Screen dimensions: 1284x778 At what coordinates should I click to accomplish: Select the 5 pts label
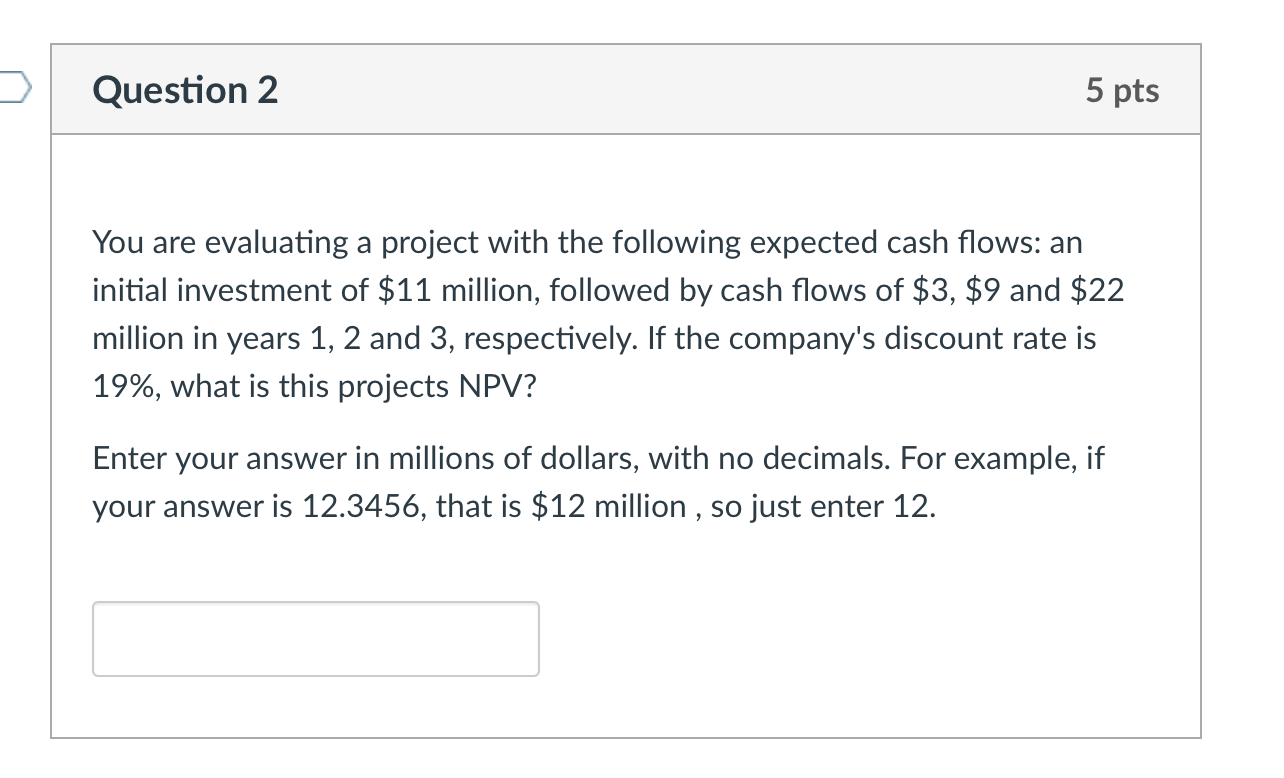(x=1124, y=89)
